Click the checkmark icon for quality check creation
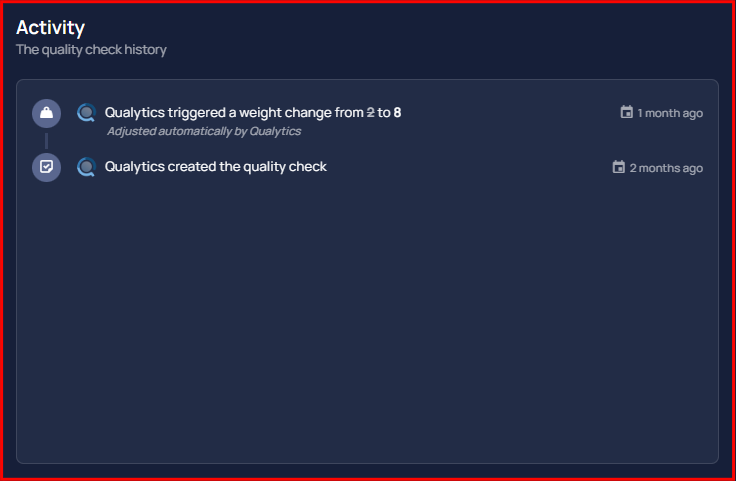The width and height of the screenshot is (736, 481). (x=46, y=167)
